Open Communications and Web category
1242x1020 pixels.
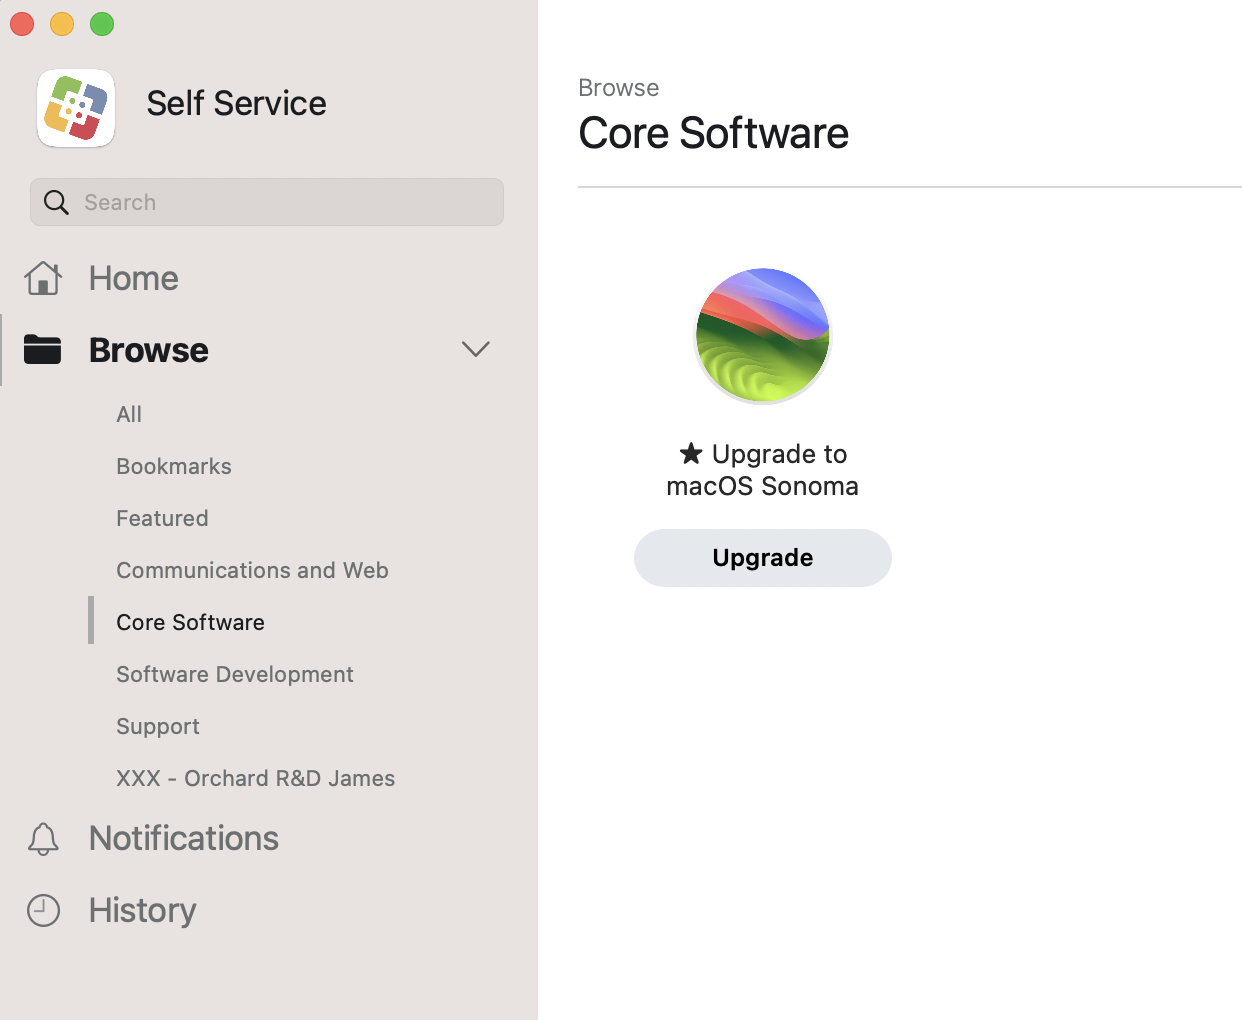[252, 570]
